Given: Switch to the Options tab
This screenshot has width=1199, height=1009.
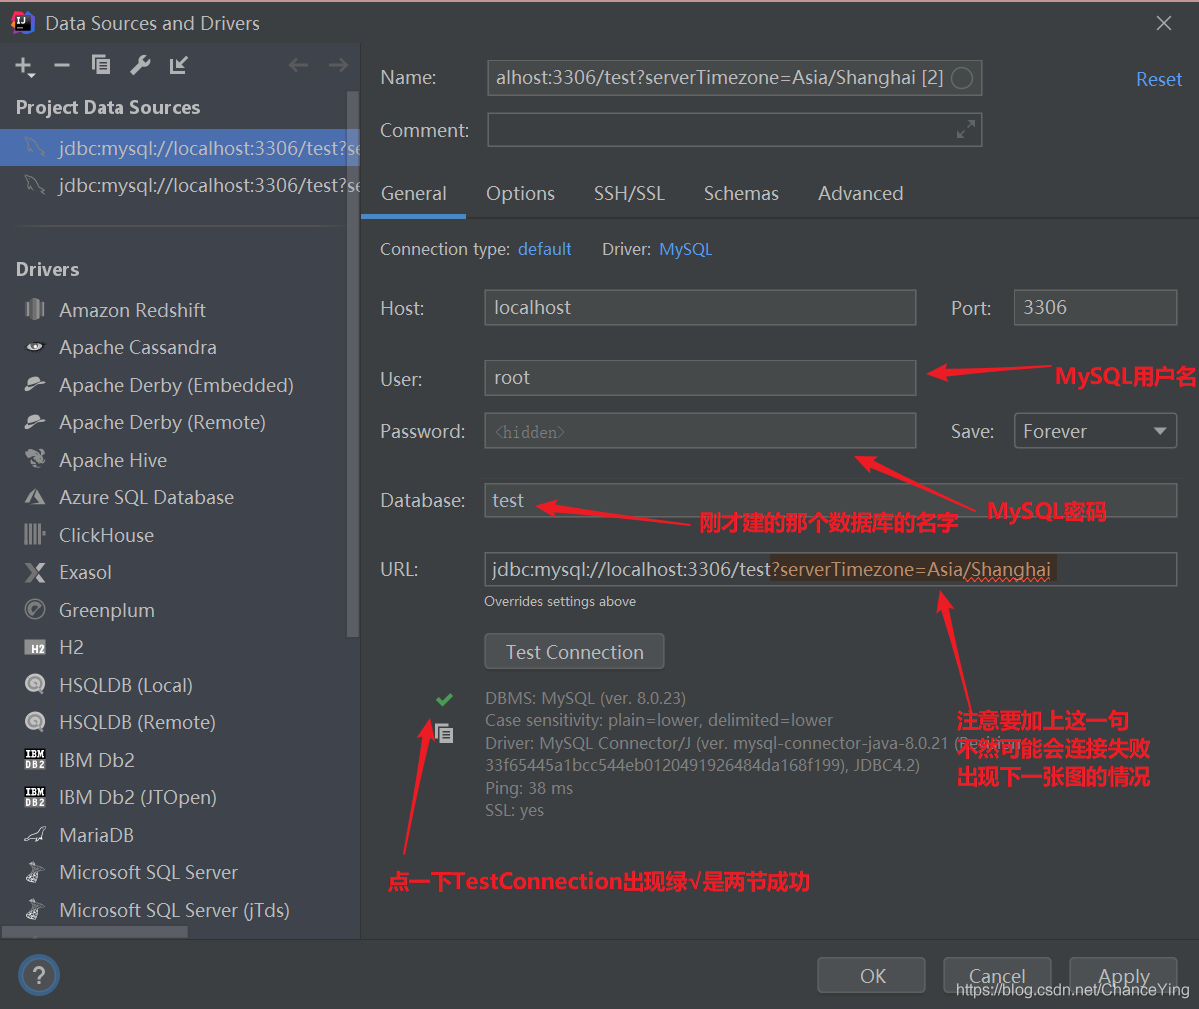Looking at the screenshot, I should [521, 193].
